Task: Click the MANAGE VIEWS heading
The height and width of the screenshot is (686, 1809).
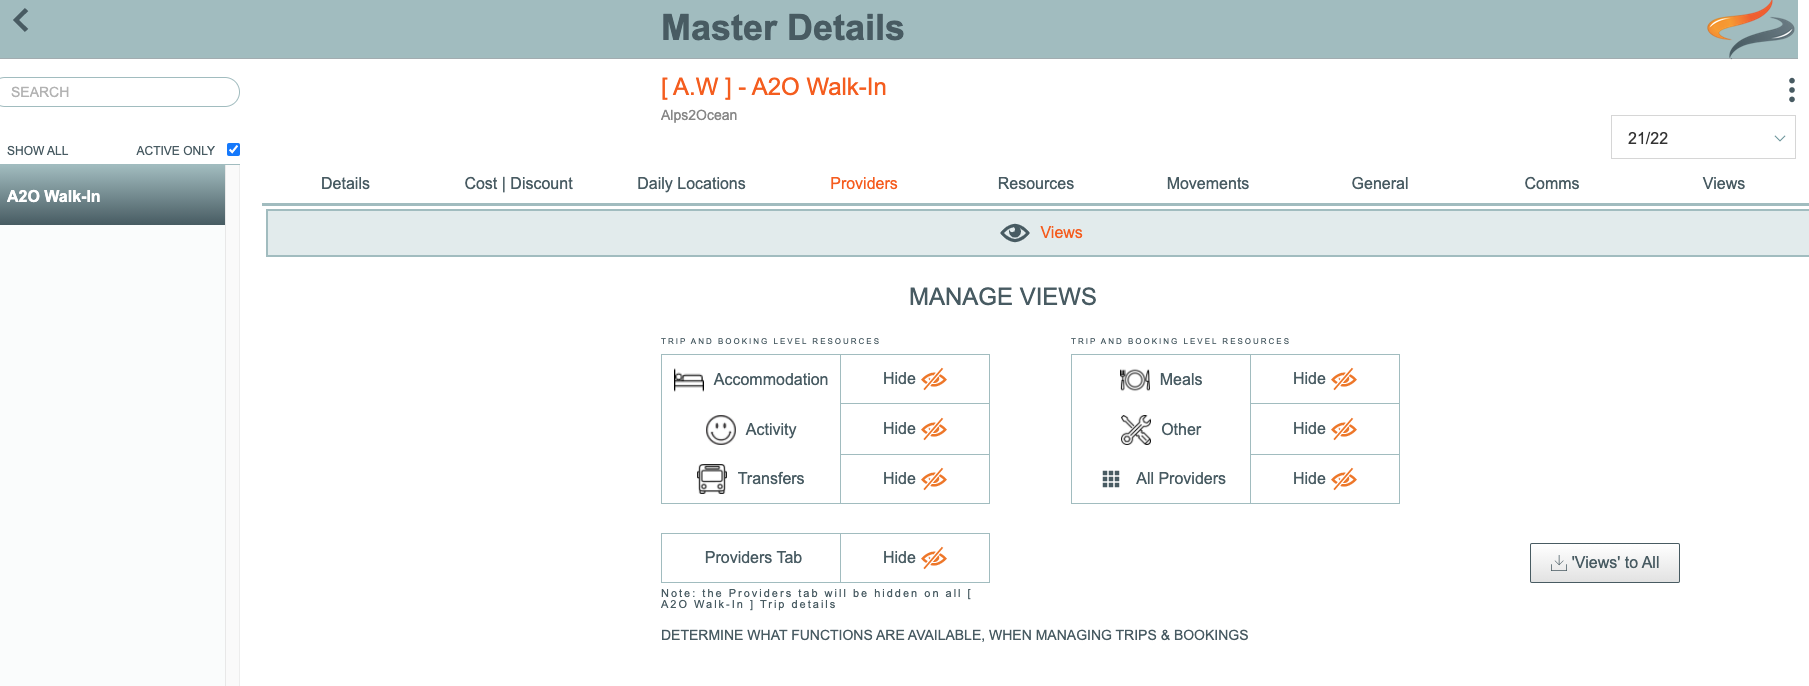Action: point(1002,297)
